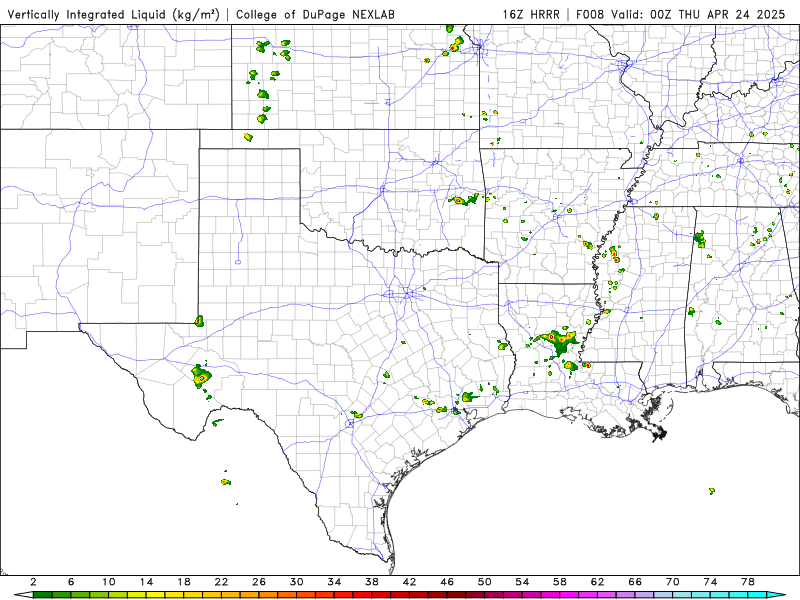Click the color scale label '74'
This screenshot has width=800, height=600.
point(711,582)
